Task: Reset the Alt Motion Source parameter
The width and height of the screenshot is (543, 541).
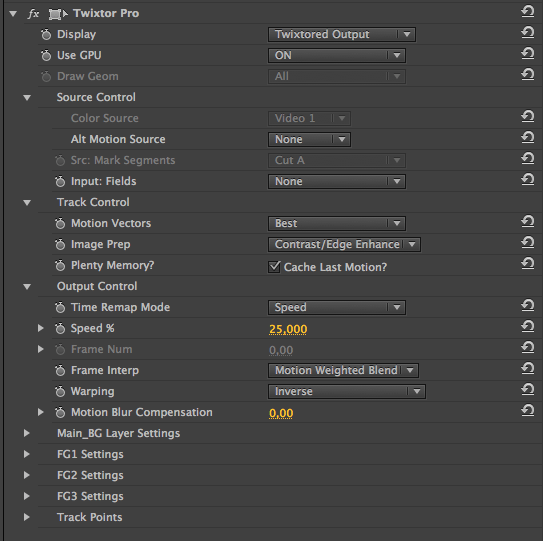Action: (x=527, y=138)
